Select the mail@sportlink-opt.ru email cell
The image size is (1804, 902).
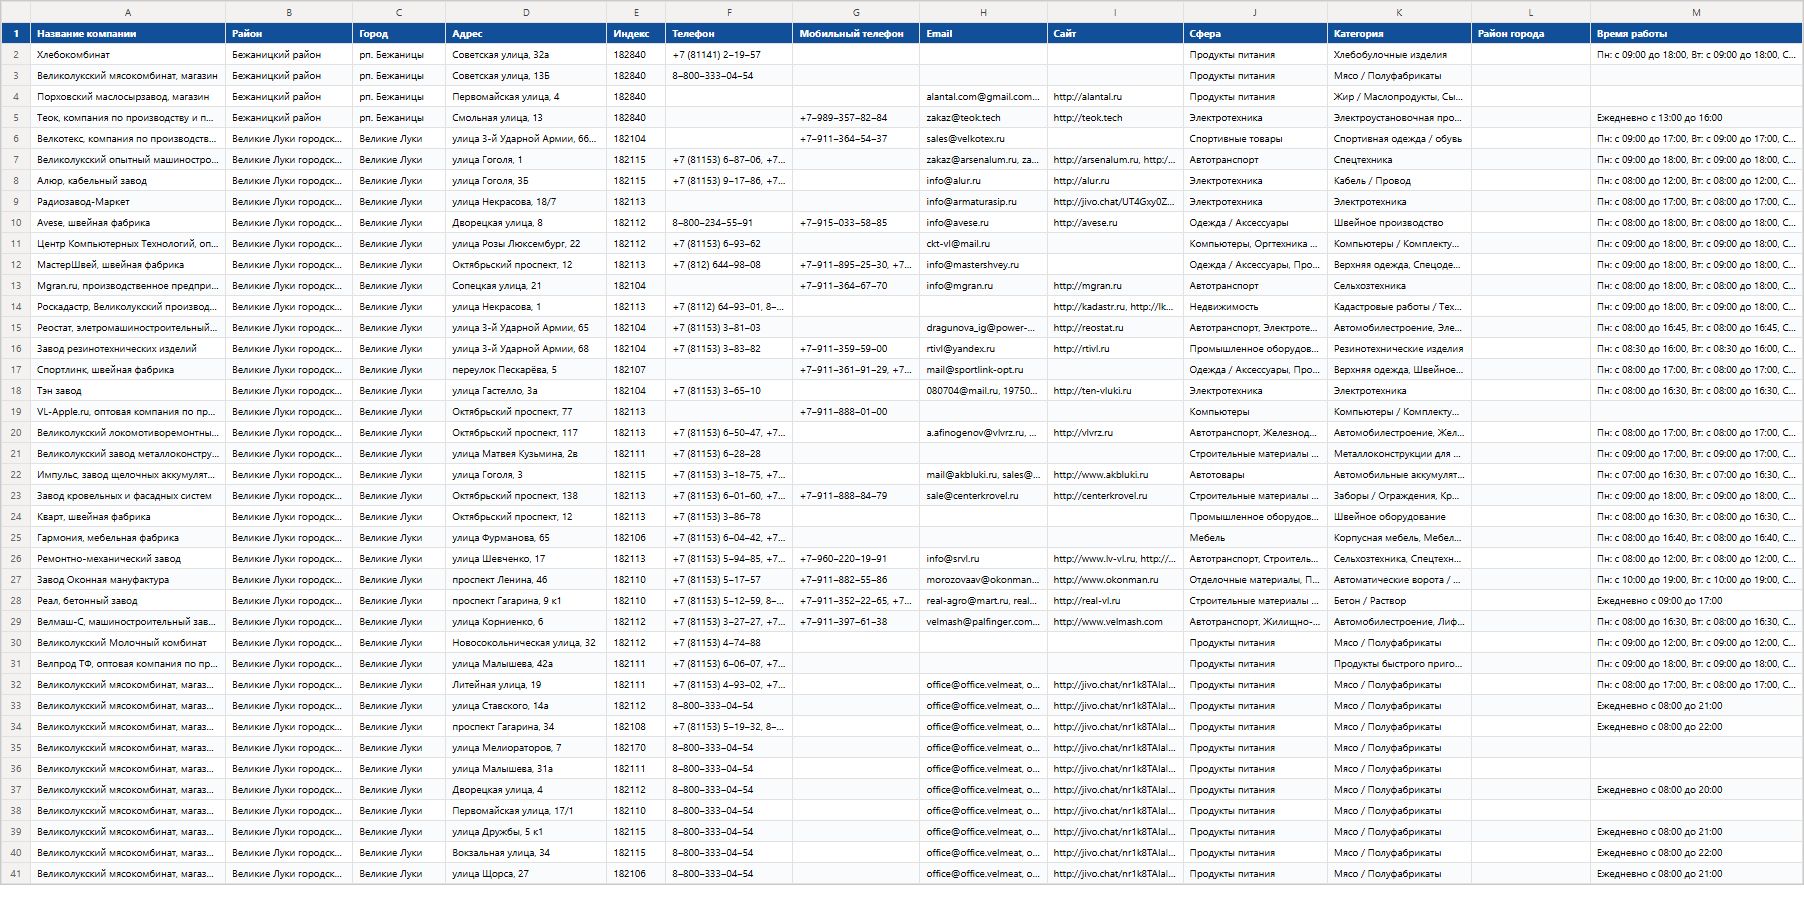(x=983, y=370)
